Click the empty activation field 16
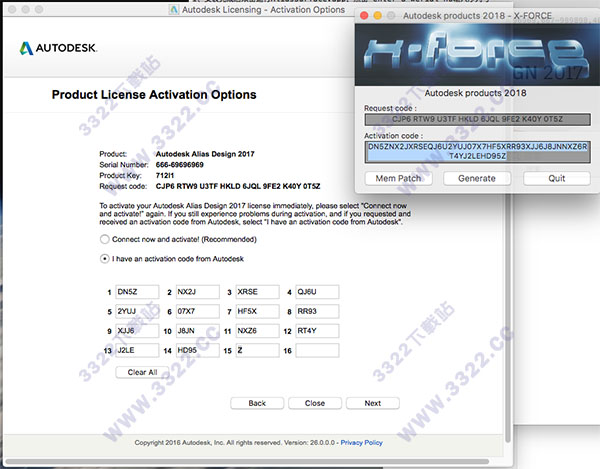600x469 pixels. (317, 350)
